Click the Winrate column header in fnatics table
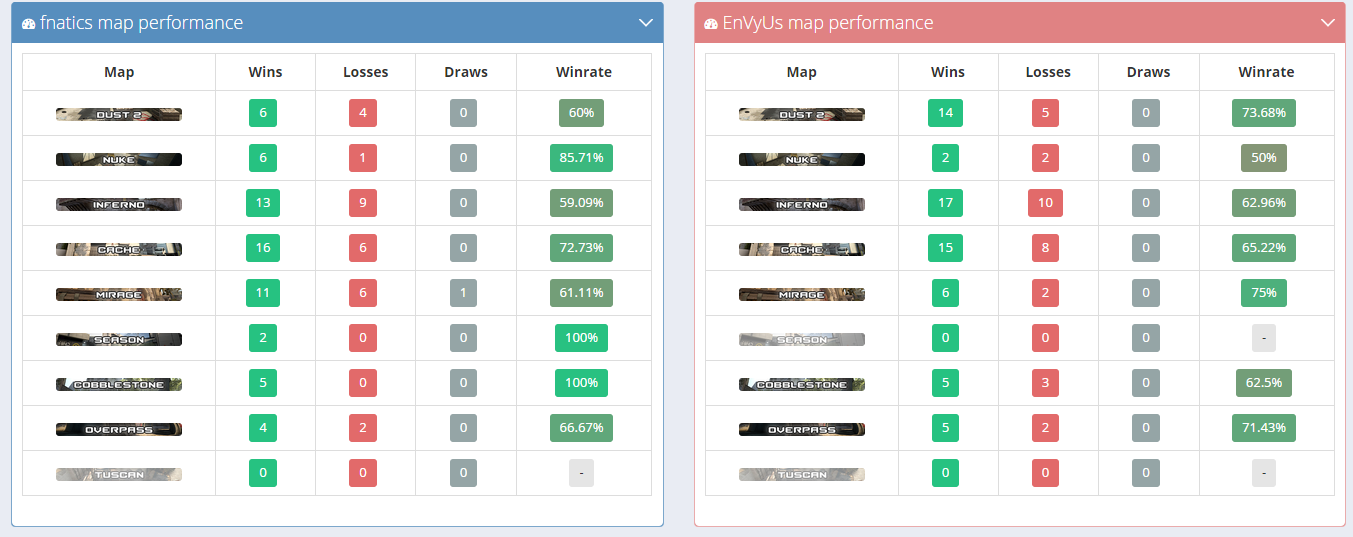1353x537 pixels. (583, 72)
